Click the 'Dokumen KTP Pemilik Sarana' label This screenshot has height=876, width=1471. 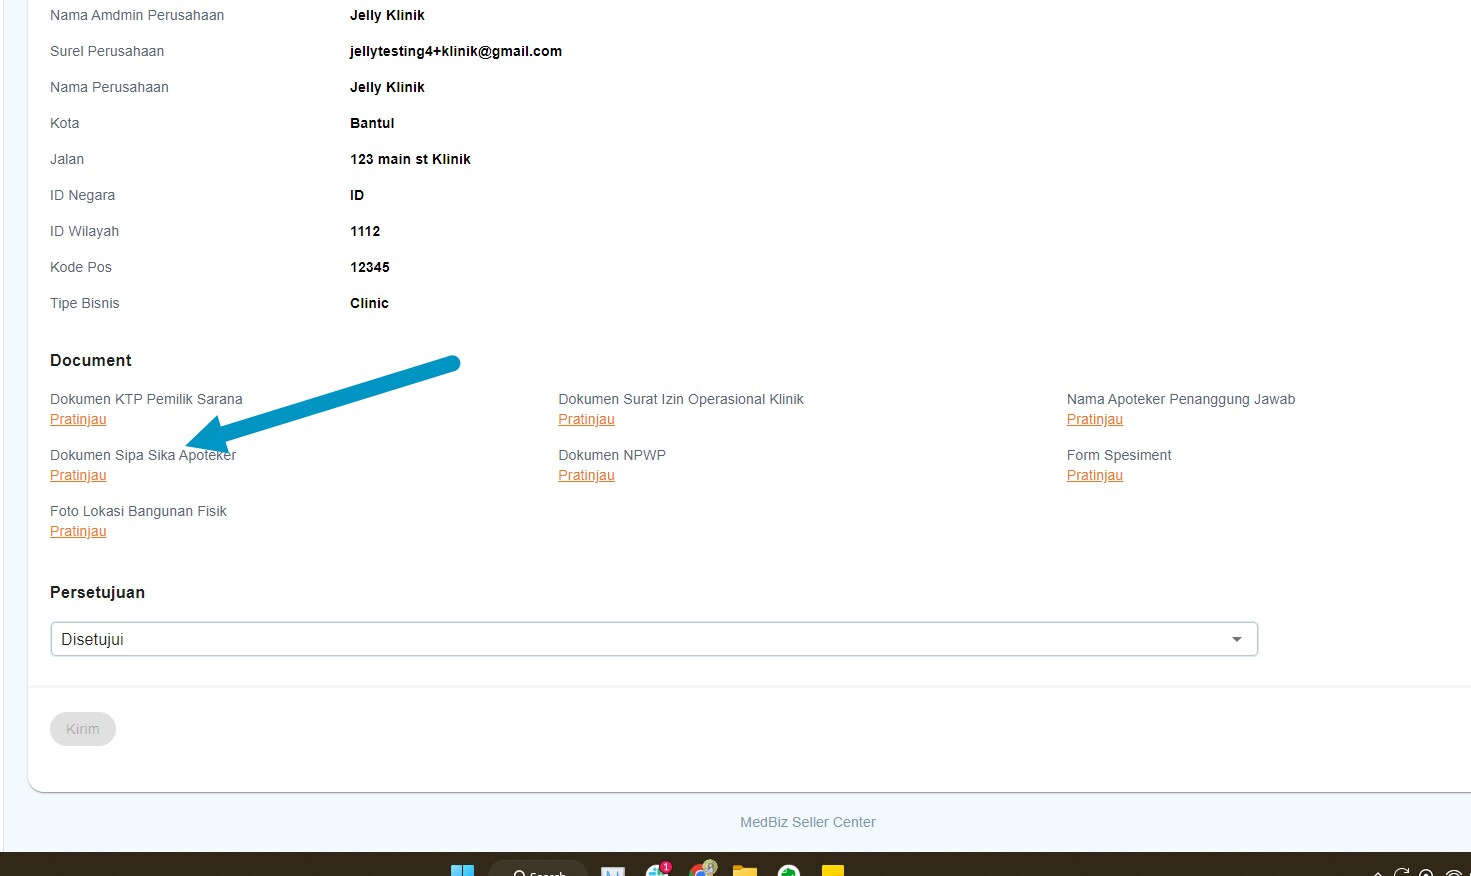point(146,399)
